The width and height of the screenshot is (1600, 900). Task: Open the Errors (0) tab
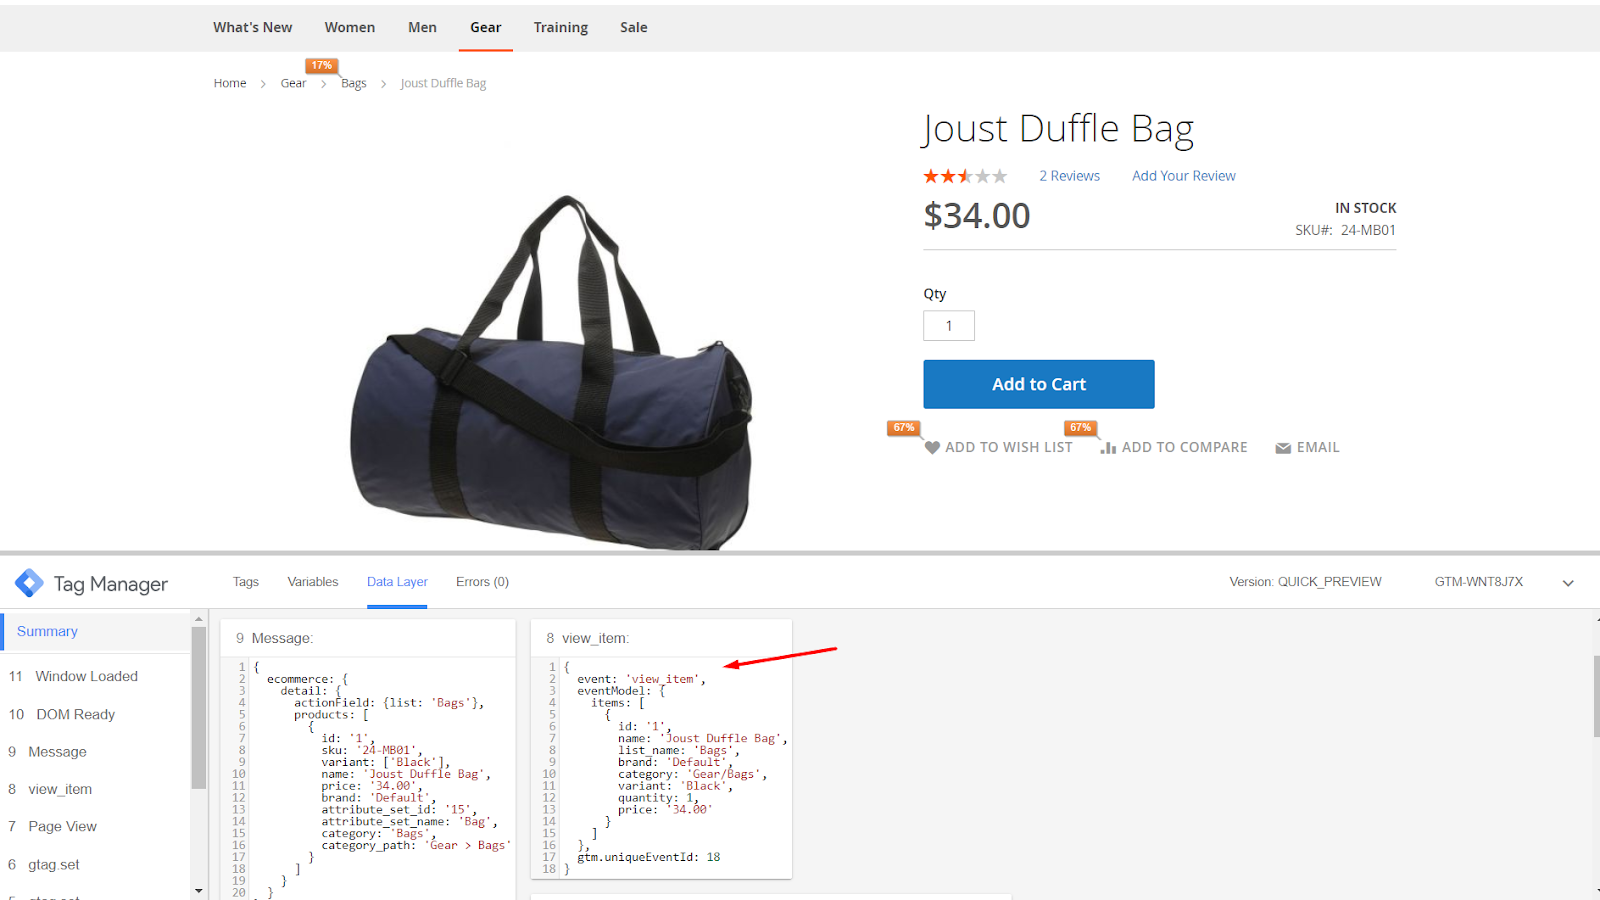click(482, 582)
